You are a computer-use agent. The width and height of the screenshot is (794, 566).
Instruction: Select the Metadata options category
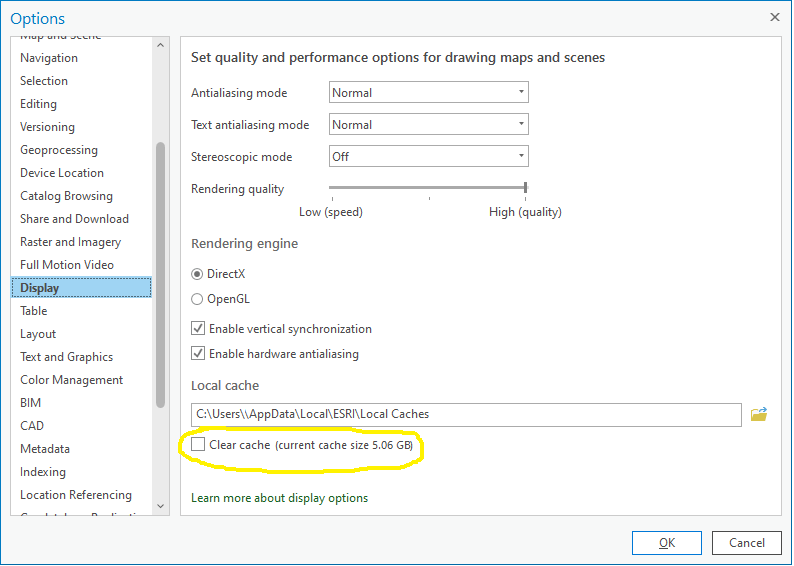(45, 449)
